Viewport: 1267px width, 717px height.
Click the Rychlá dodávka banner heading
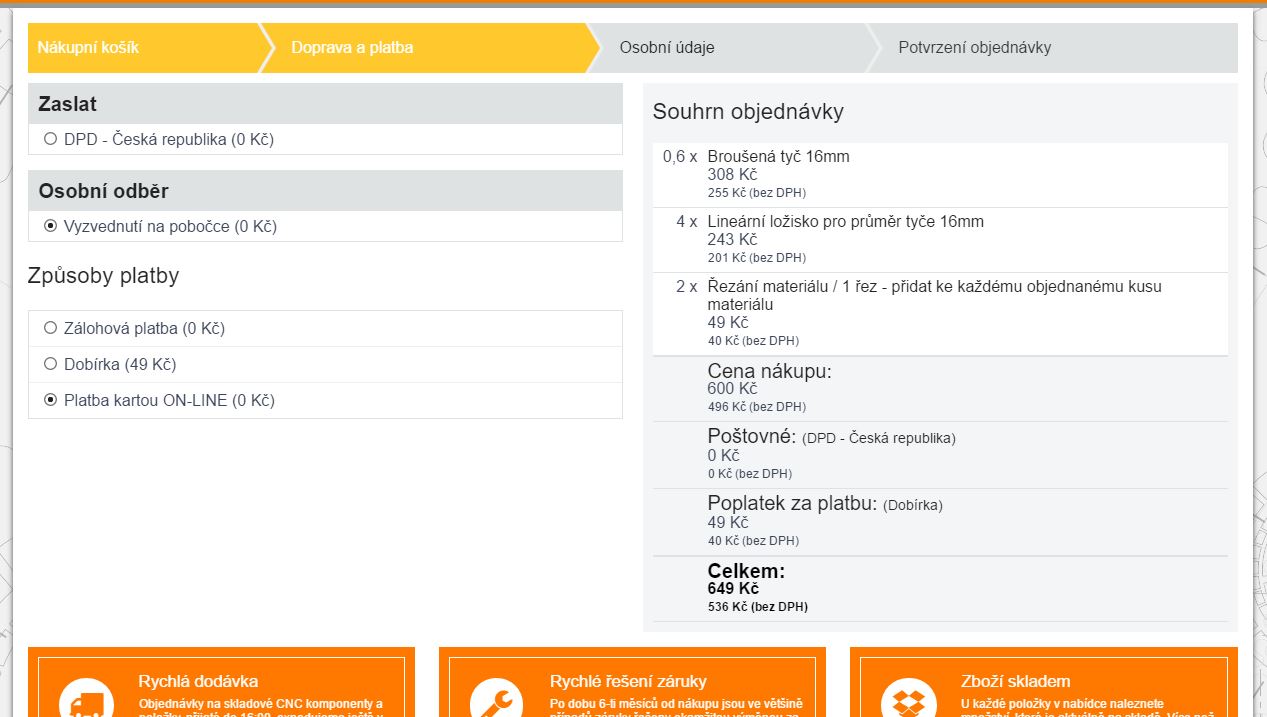pos(198,681)
